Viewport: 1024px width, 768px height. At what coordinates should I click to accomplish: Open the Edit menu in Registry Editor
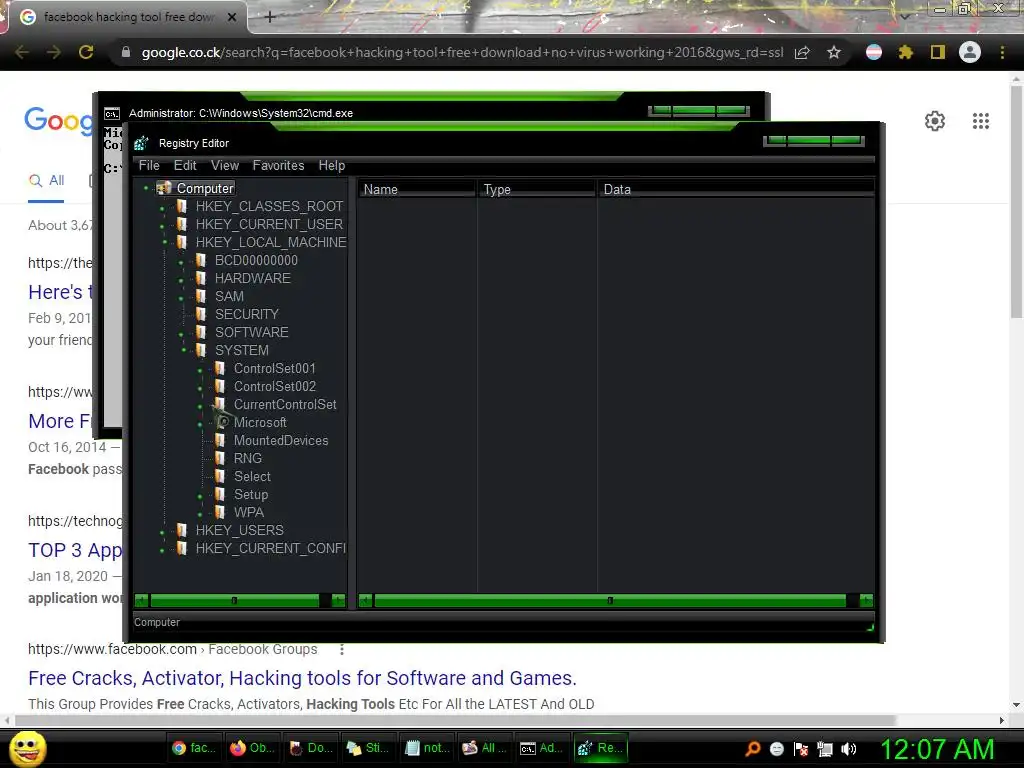pos(185,165)
